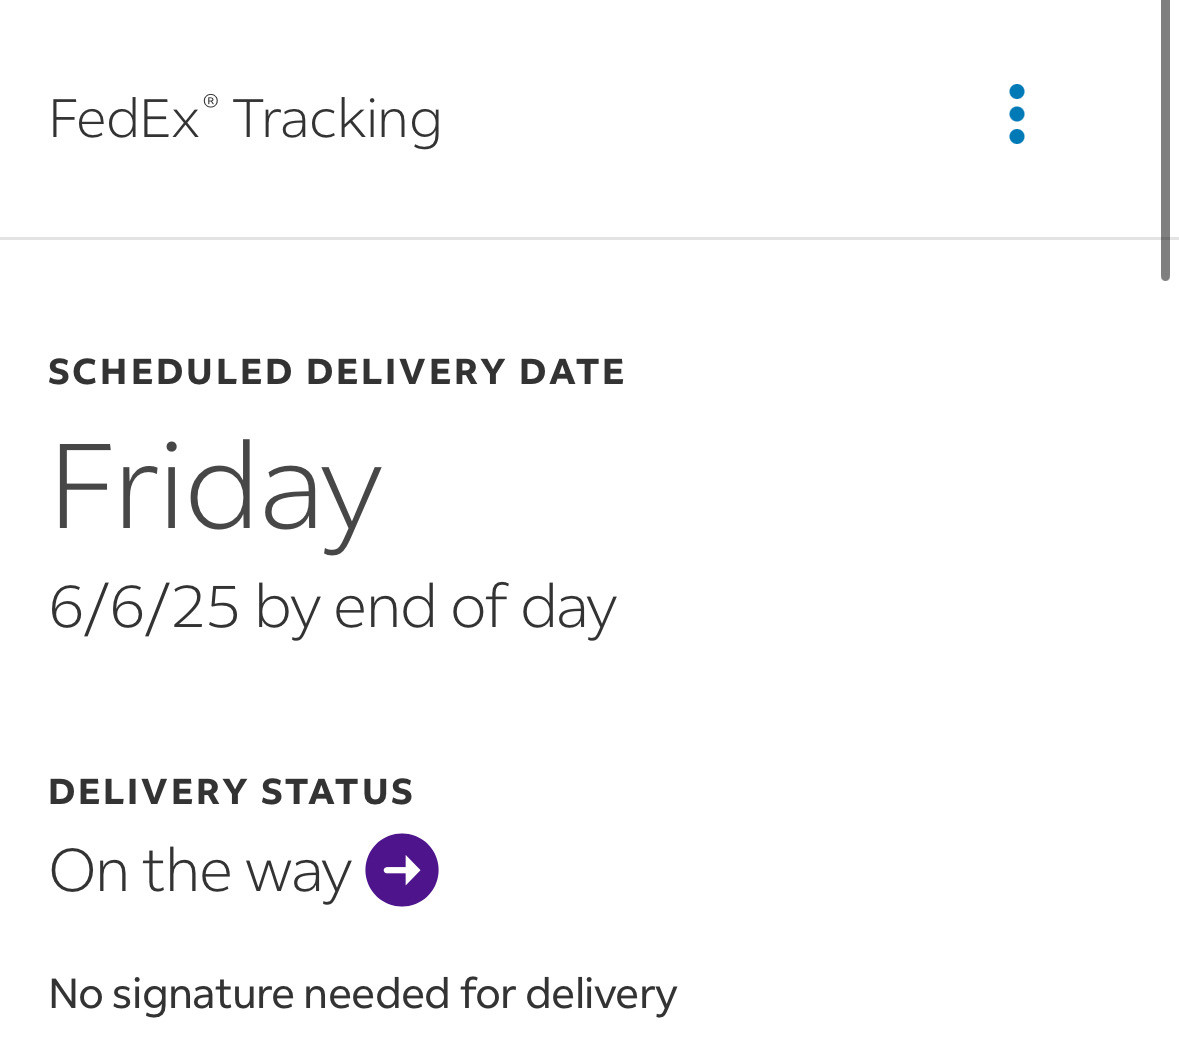Tap the No signature needed for delivery note
The height and width of the screenshot is (1044, 1179).
[x=362, y=994]
